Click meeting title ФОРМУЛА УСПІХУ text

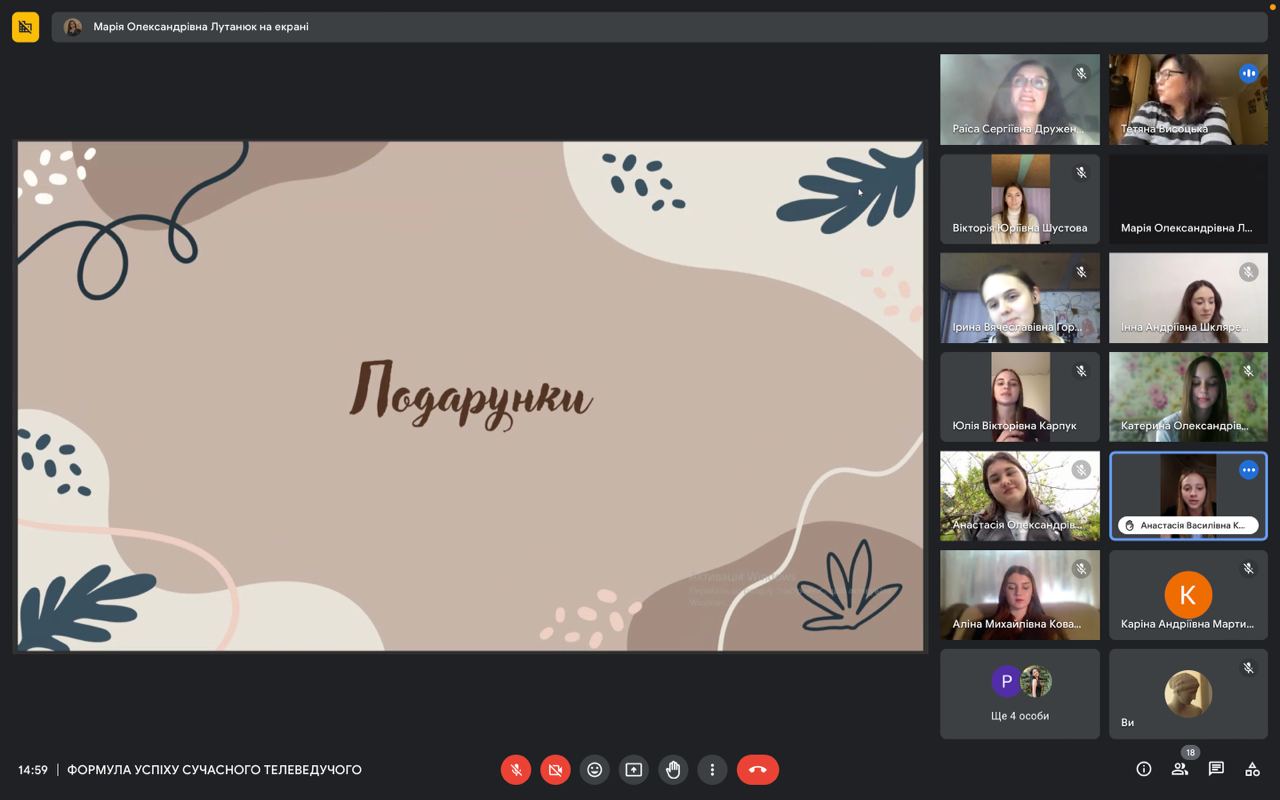[x=214, y=770]
